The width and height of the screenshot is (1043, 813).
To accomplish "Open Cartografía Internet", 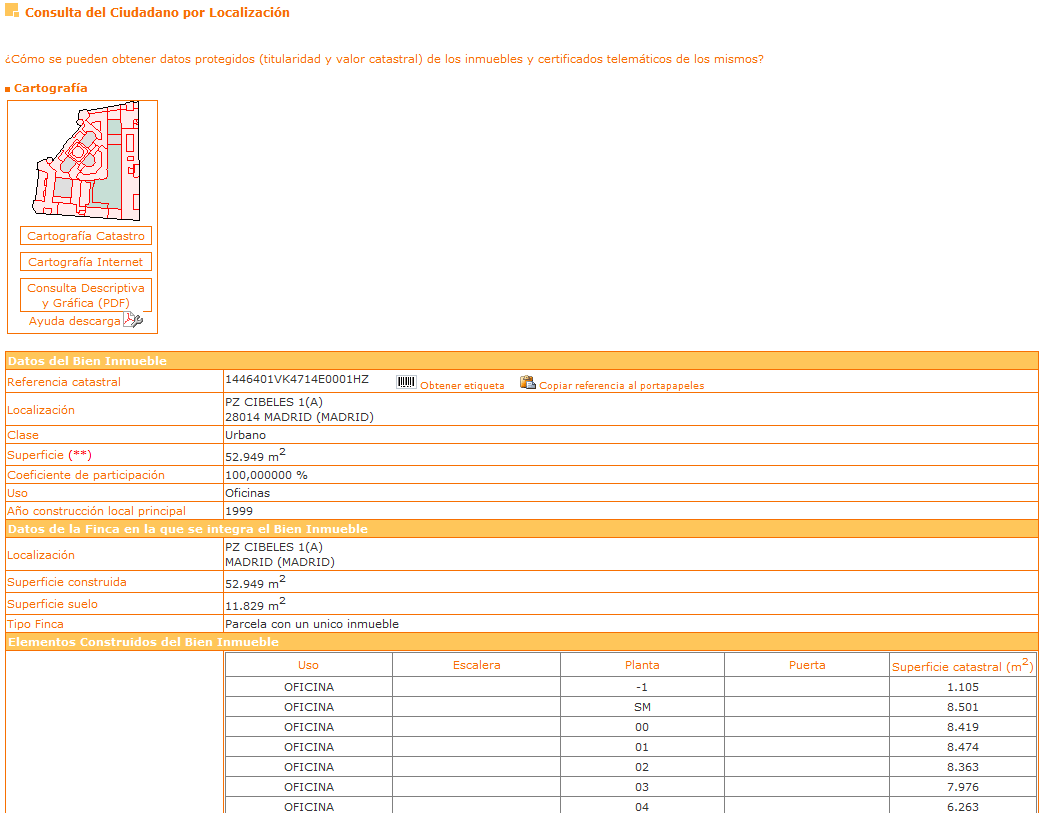I will point(86,262).
